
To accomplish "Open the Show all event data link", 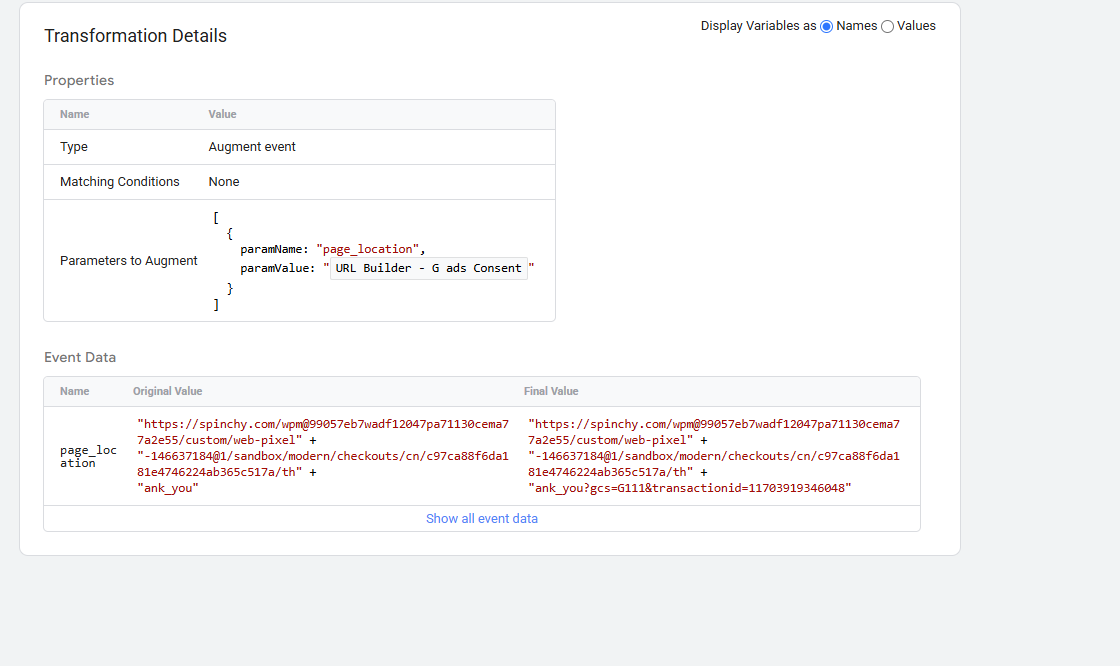I will point(481,519).
